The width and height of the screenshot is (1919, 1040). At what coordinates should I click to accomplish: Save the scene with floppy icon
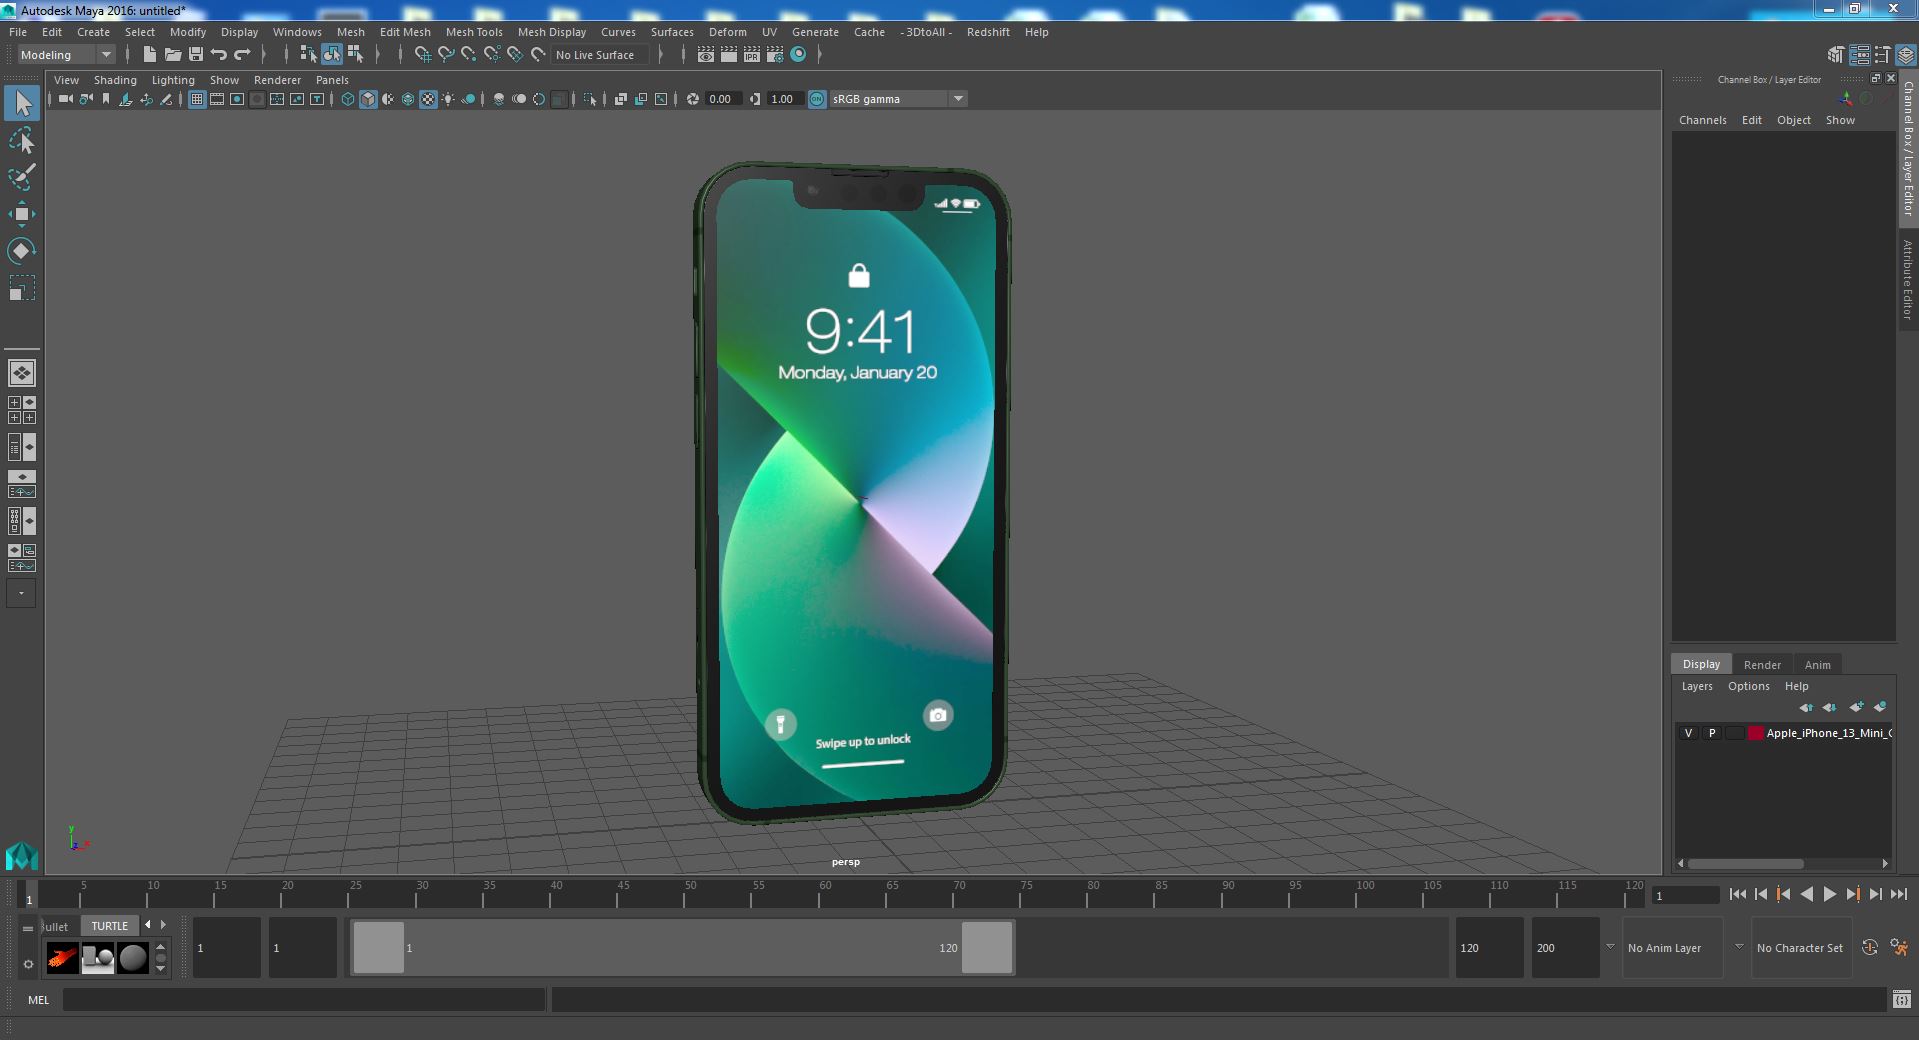pyautogui.click(x=196, y=55)
